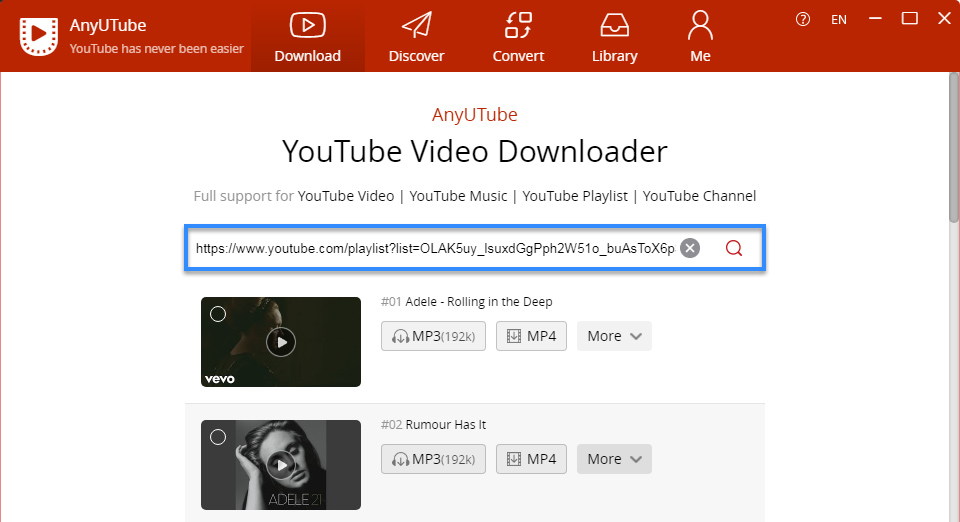Click the YouTube Music text
The height and width of the screenshot is (522, 960).
coord(458,196)
